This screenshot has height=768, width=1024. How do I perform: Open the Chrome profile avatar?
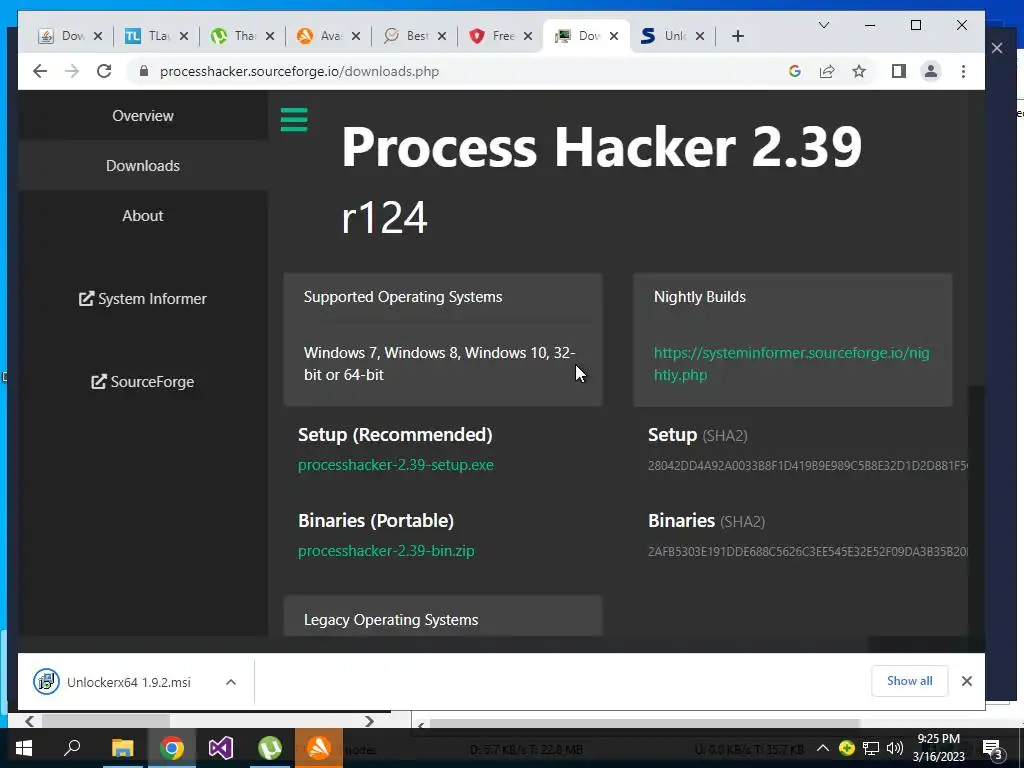[x=931, y=71]
